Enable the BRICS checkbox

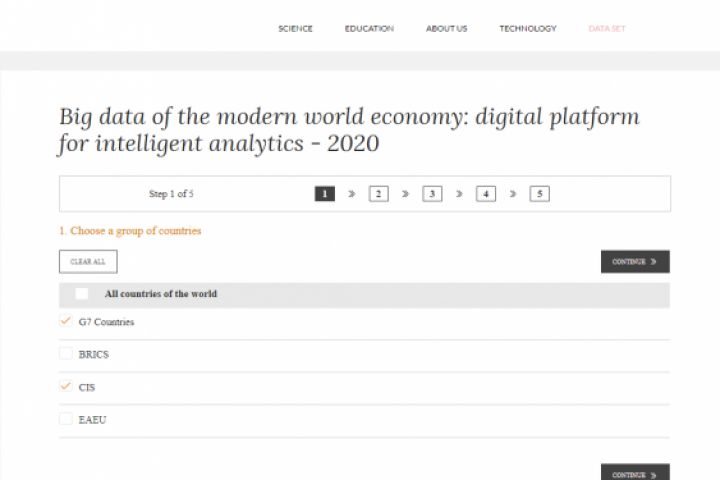click(66, 354)
